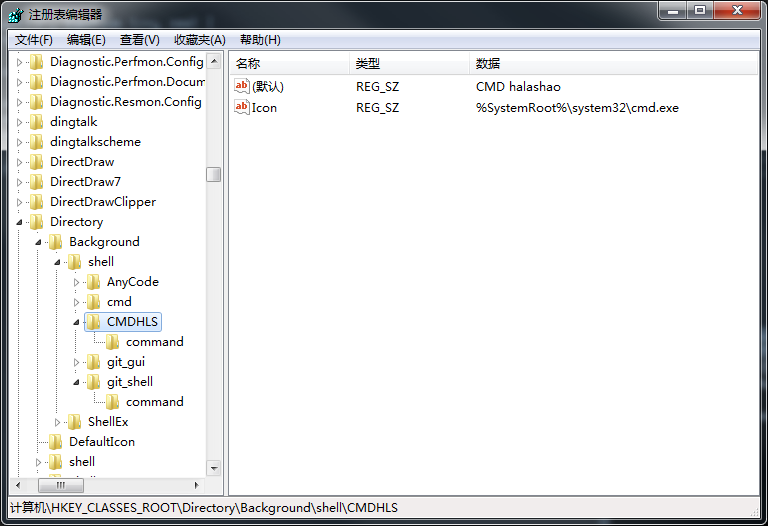Expand the Diagnostic.Perfmon.Config key

pyautogui.click(x=20, y=62)
